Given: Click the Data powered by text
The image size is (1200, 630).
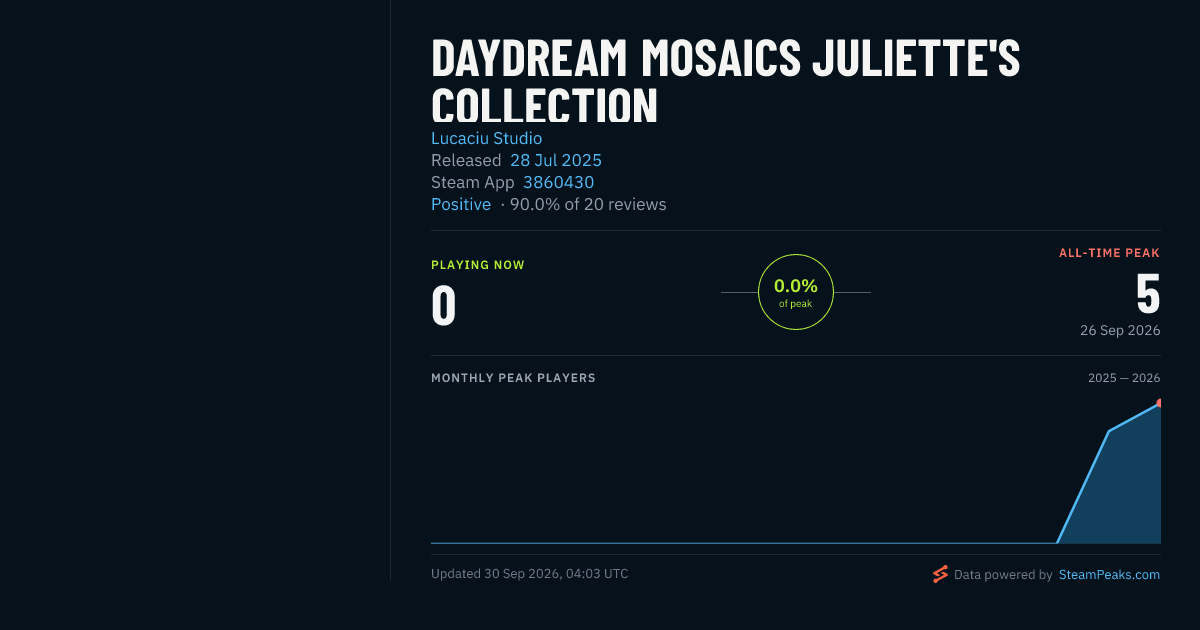Looking at the screenshot, I should click(x=1003, y=575).
